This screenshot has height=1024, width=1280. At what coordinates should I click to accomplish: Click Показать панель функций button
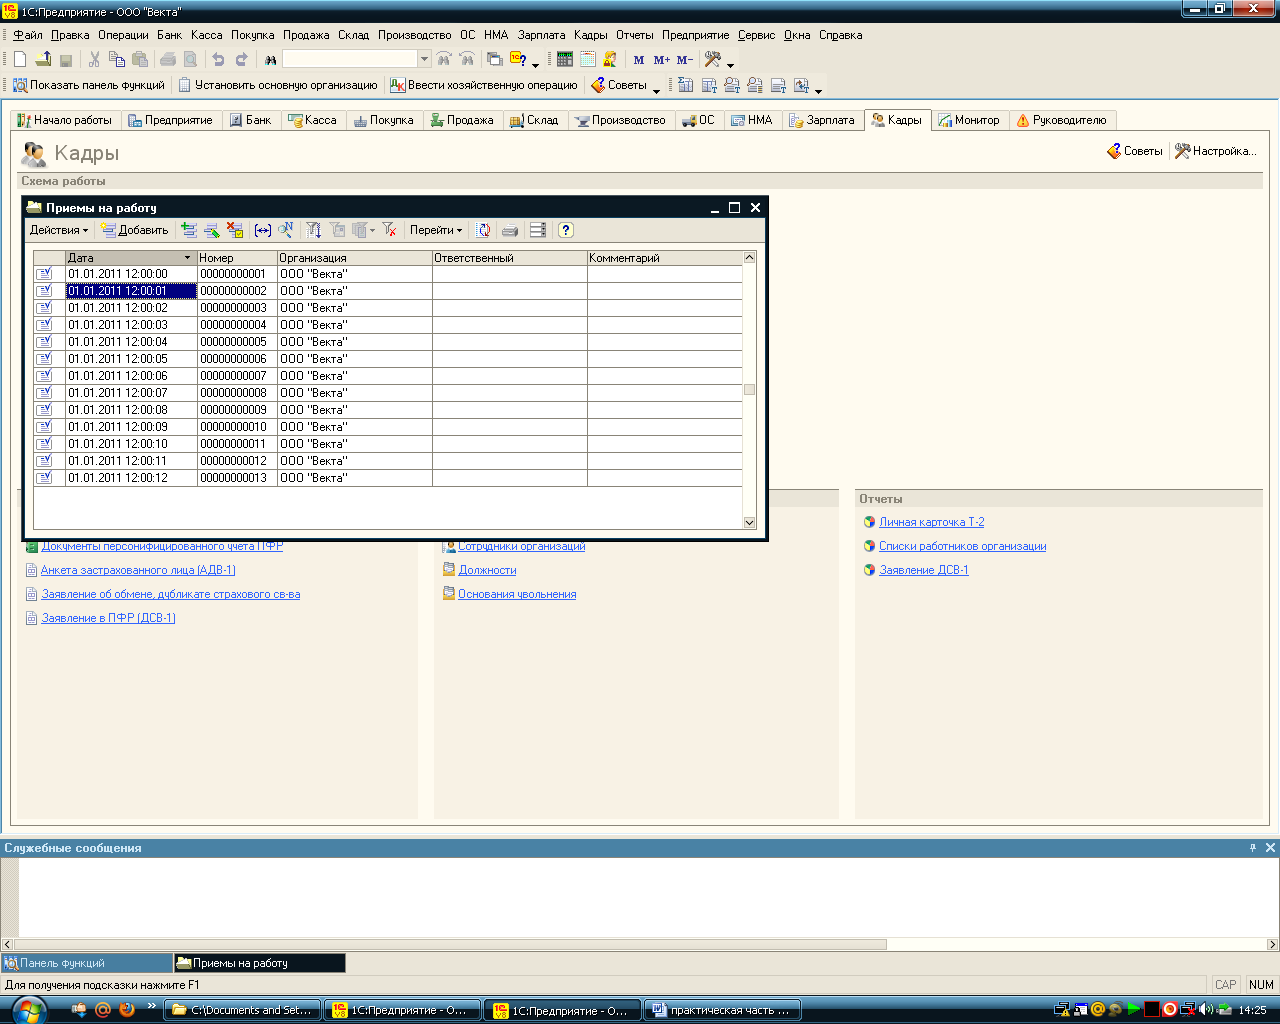pyautogui.click(x=89, y=85)
